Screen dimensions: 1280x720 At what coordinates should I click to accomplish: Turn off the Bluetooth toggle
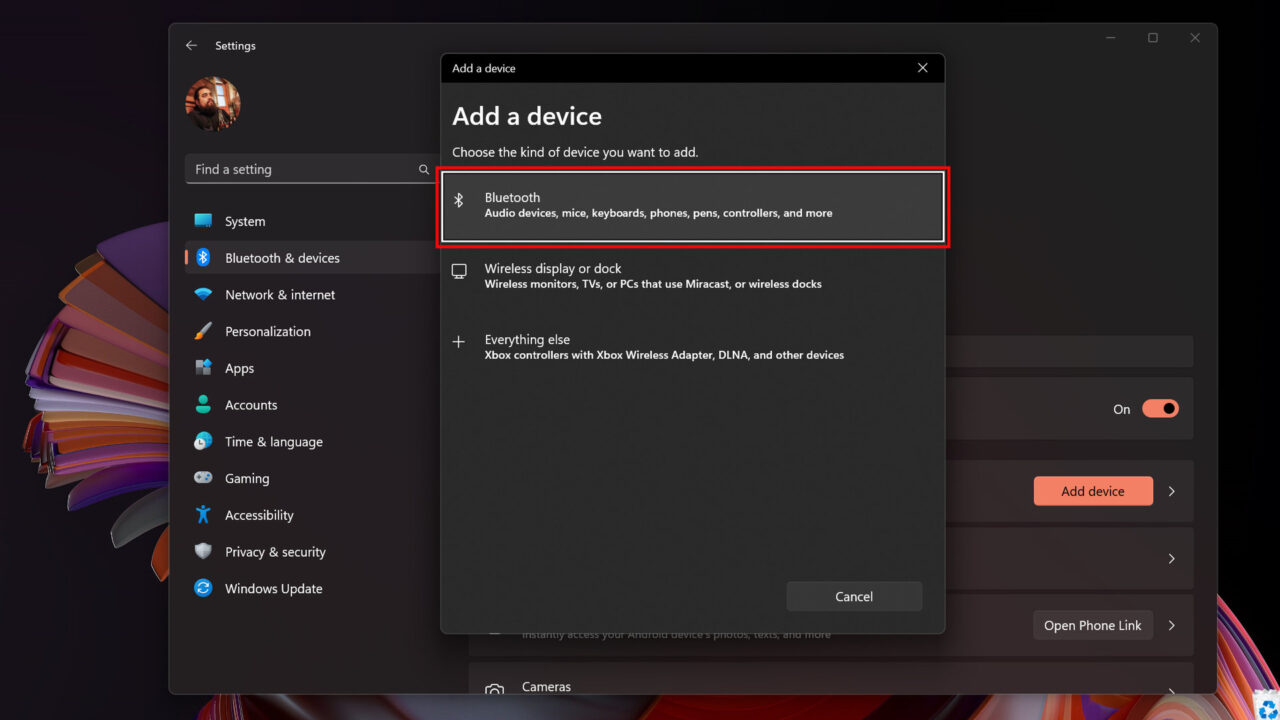[x=1159, y=408]
